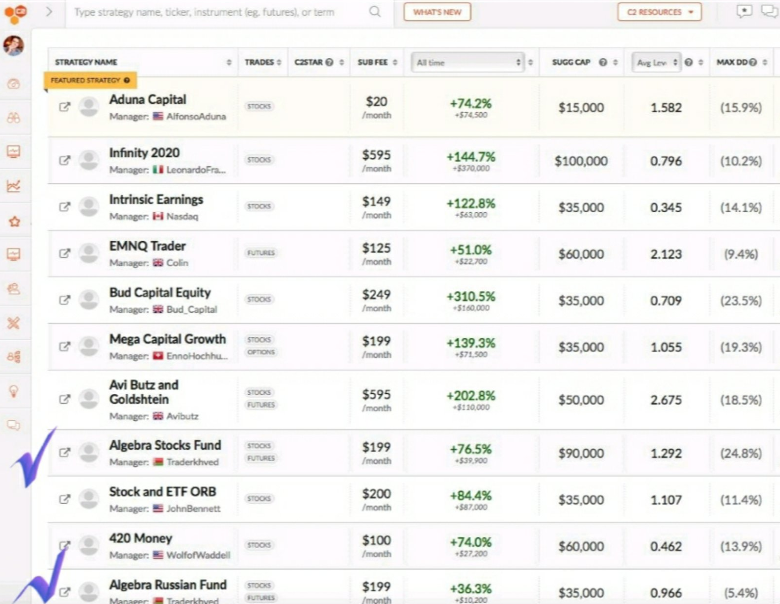Open the Intrinsic Earnings strategy link
780x604 pixels.
point(156,200)
